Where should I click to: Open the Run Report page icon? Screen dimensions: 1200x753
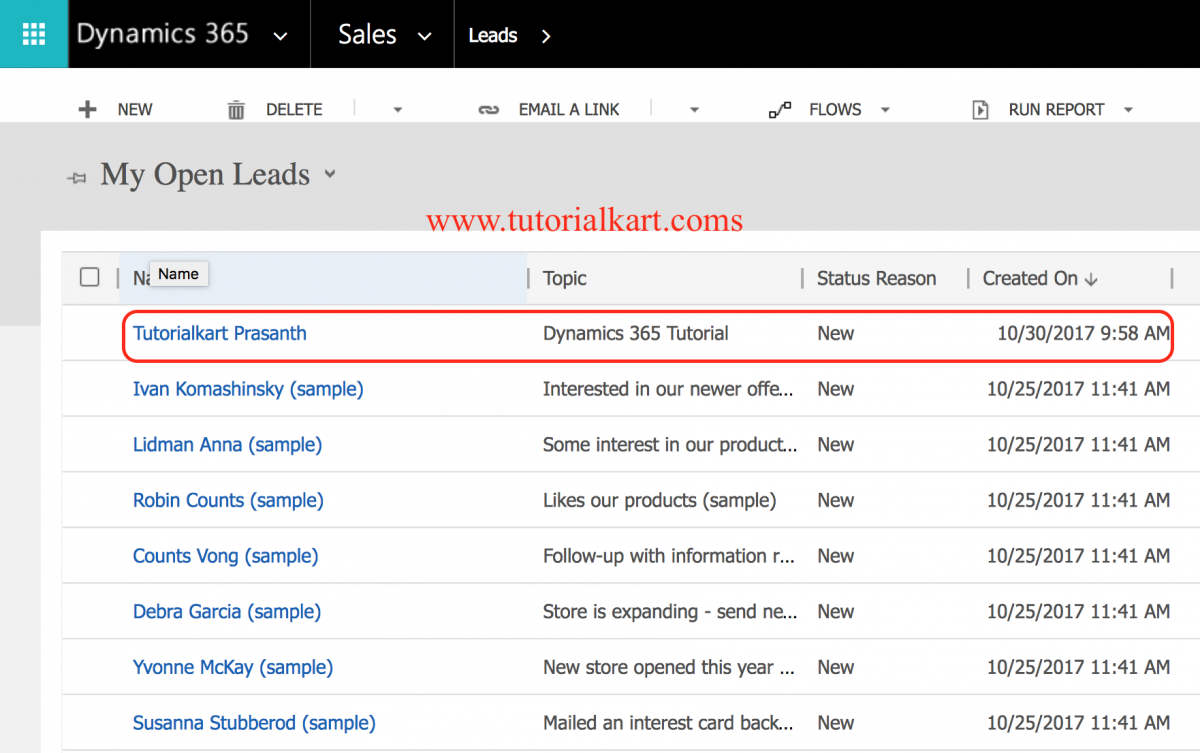pyautogui.click(x=981, y=109)
